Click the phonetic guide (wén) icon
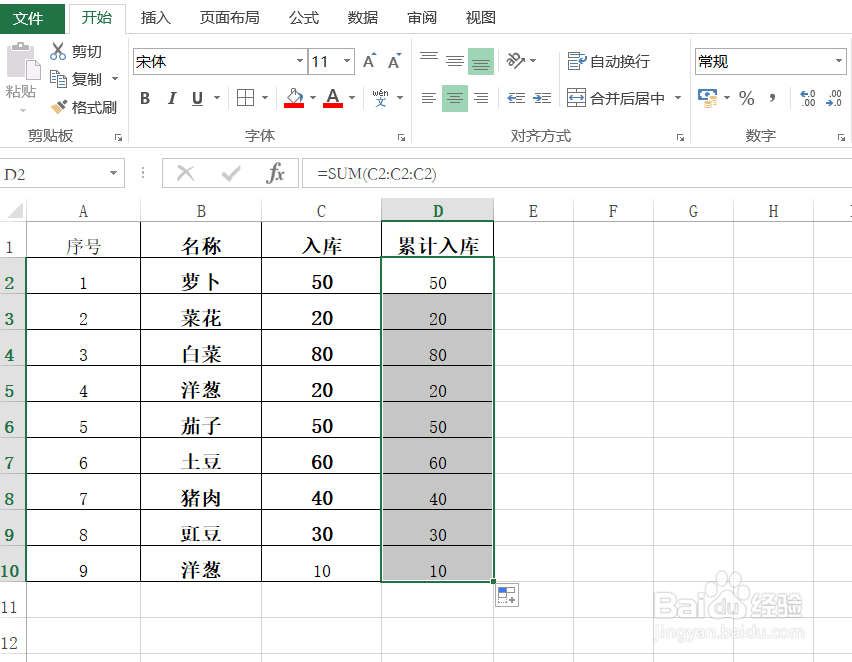The width and height of the screenshot is (852, 662). click(380, 98)
